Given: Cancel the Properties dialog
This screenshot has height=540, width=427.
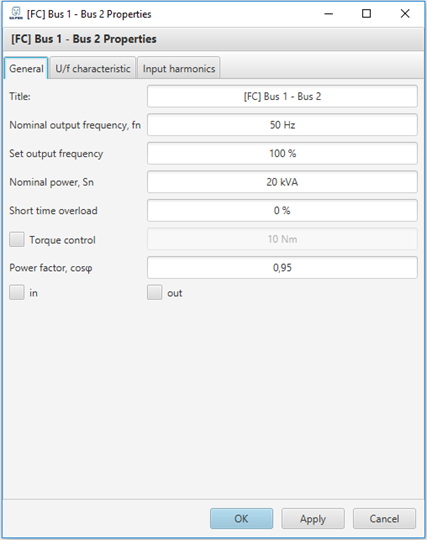Looking at the screenshot, I should [384, 519].
